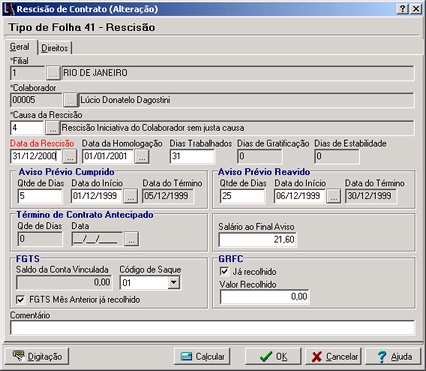
Task: Click the Data da Homologação date field
Action: point(108,156)
